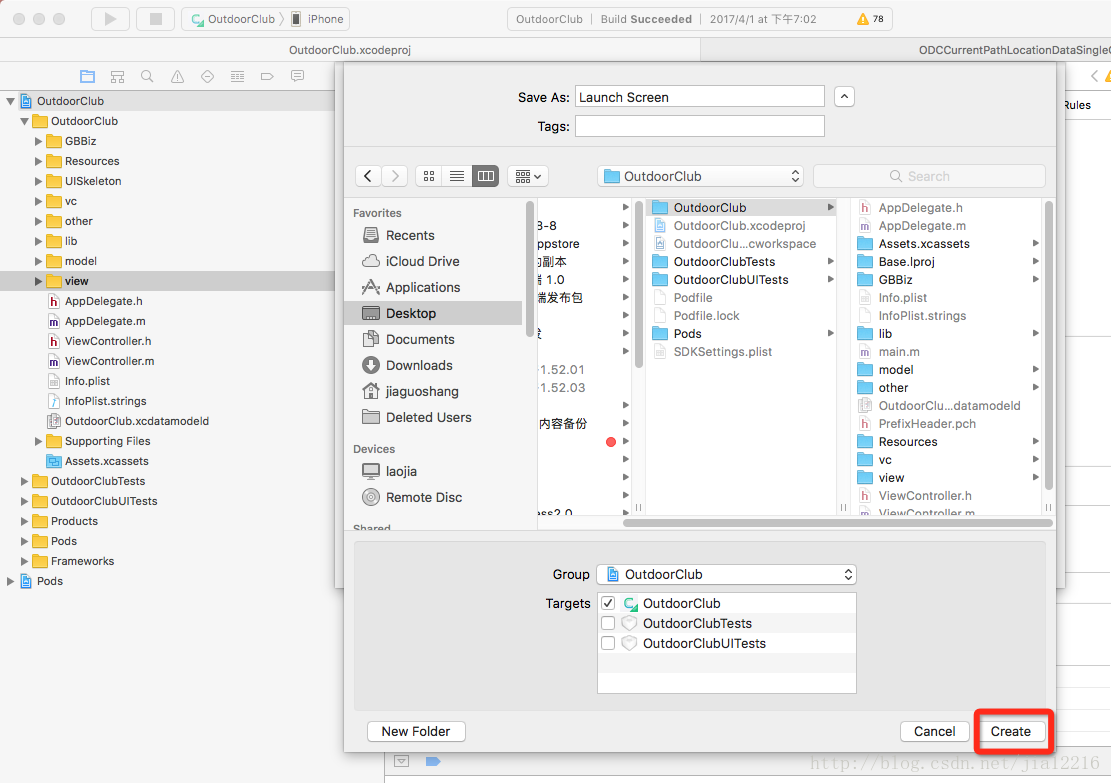Expand the GBBiz folder in navigator
Screen dimensions: 1111x783
click(38, 141)
